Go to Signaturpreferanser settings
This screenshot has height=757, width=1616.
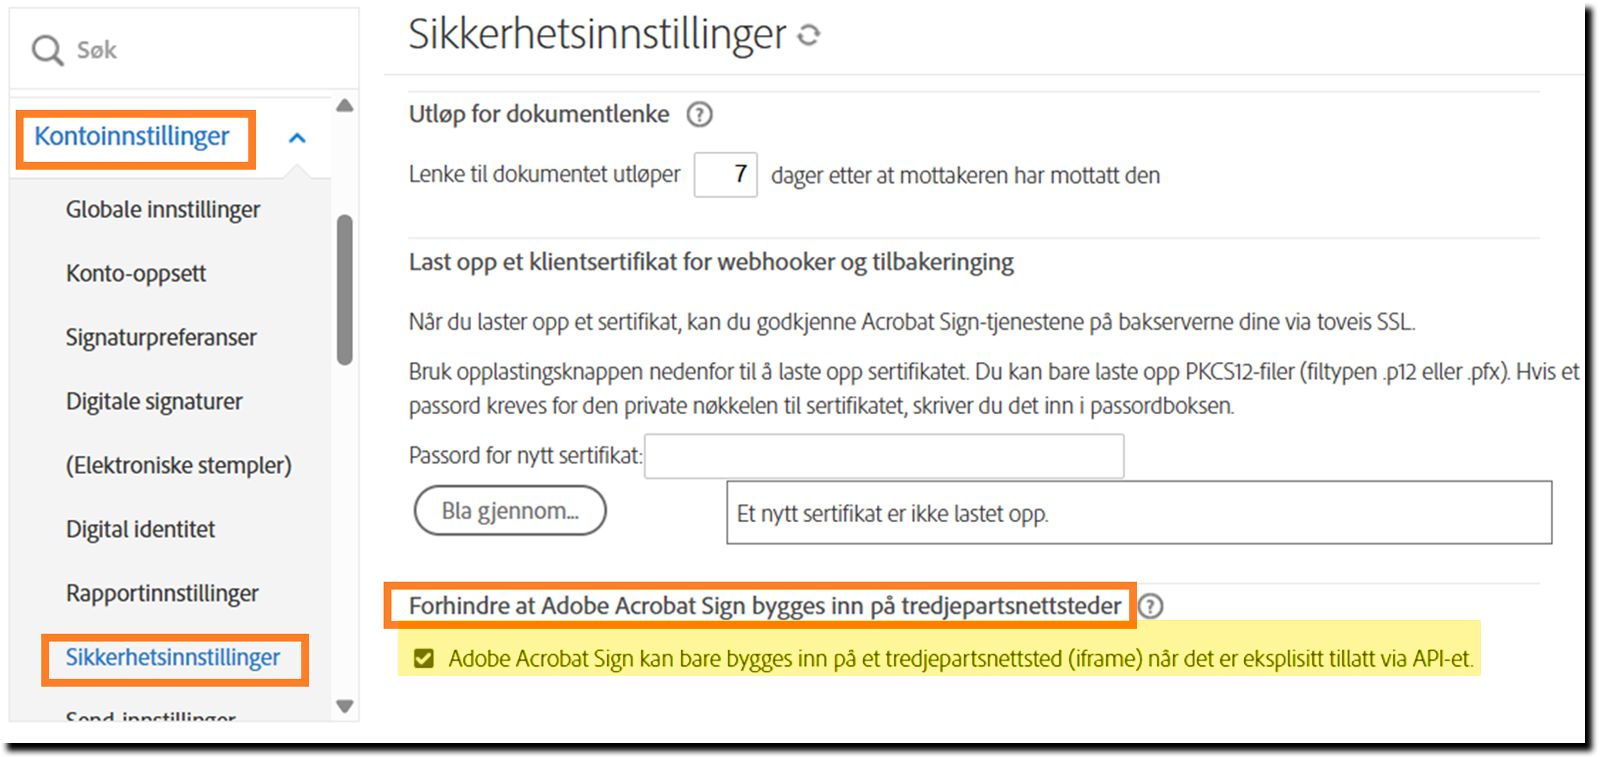tap(161, 338)
